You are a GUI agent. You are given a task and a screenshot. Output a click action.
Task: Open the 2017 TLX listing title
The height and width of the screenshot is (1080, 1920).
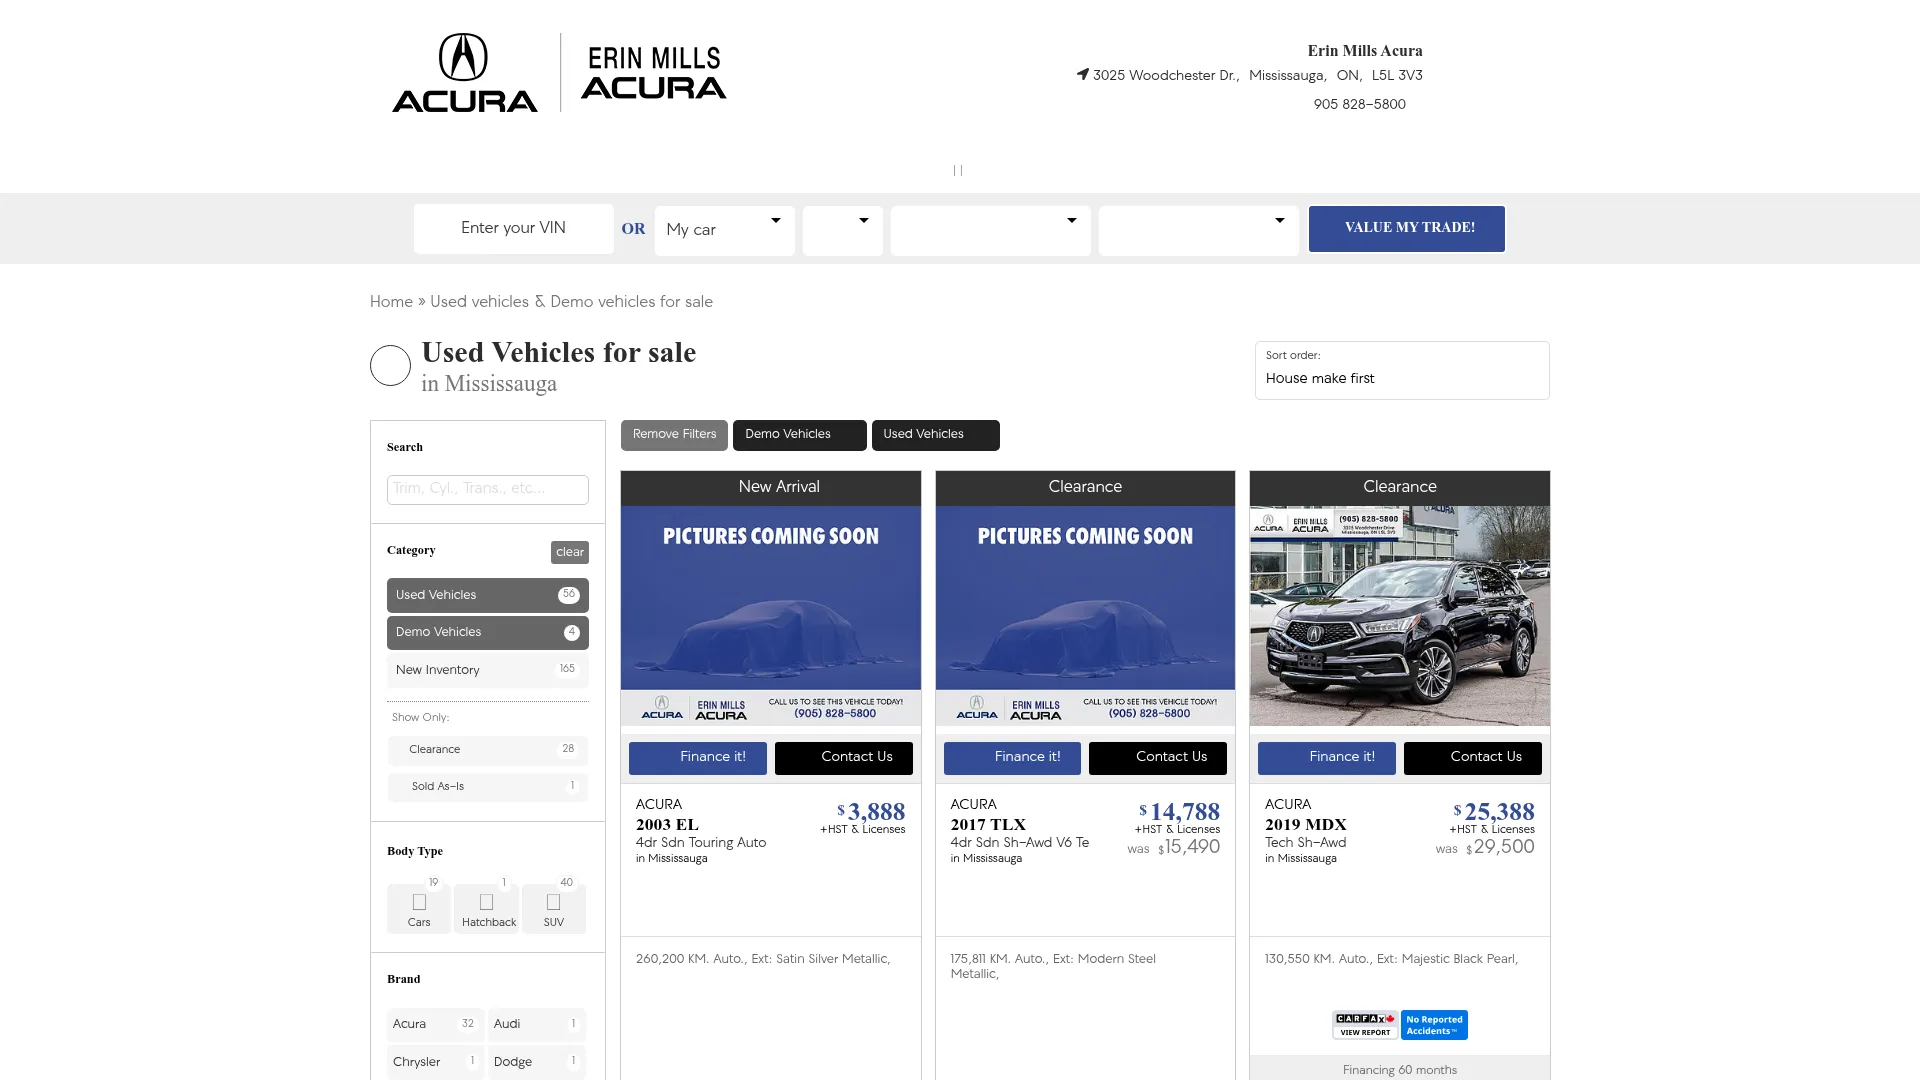pos(988,825)
